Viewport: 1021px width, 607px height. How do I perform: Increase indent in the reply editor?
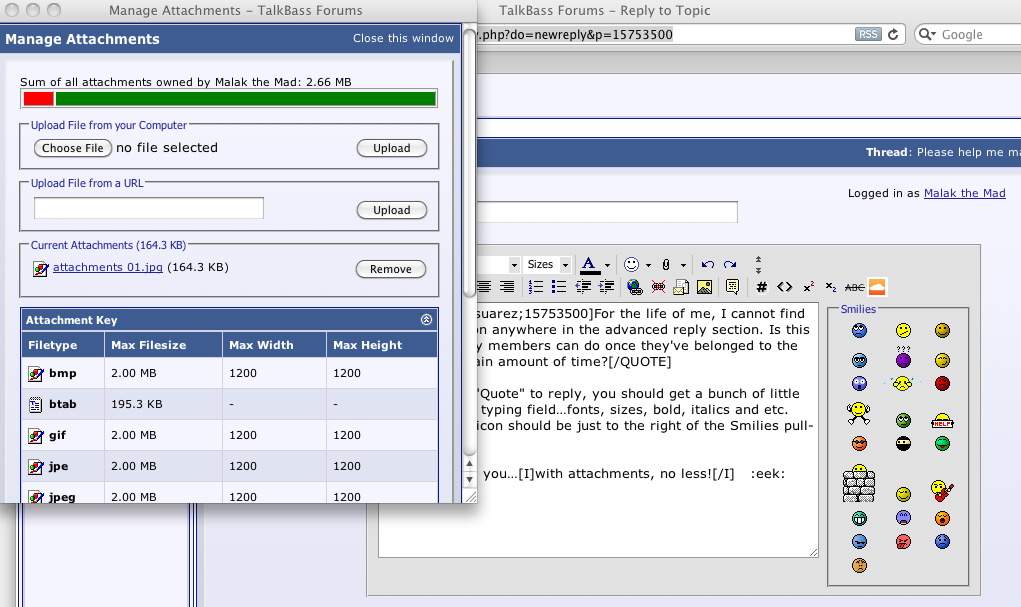tap(606, 287)
